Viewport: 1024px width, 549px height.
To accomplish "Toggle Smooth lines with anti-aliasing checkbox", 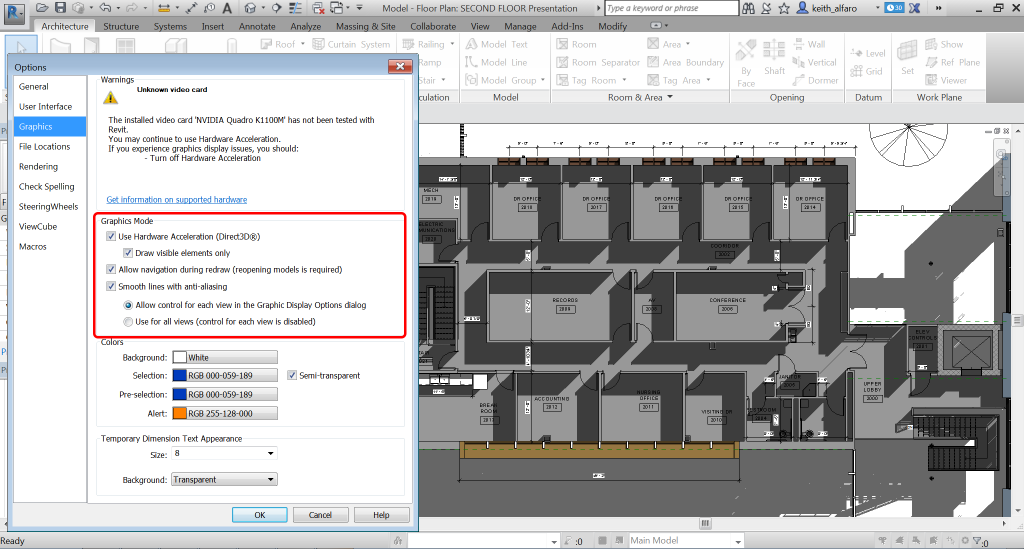I will click(111, 287).
